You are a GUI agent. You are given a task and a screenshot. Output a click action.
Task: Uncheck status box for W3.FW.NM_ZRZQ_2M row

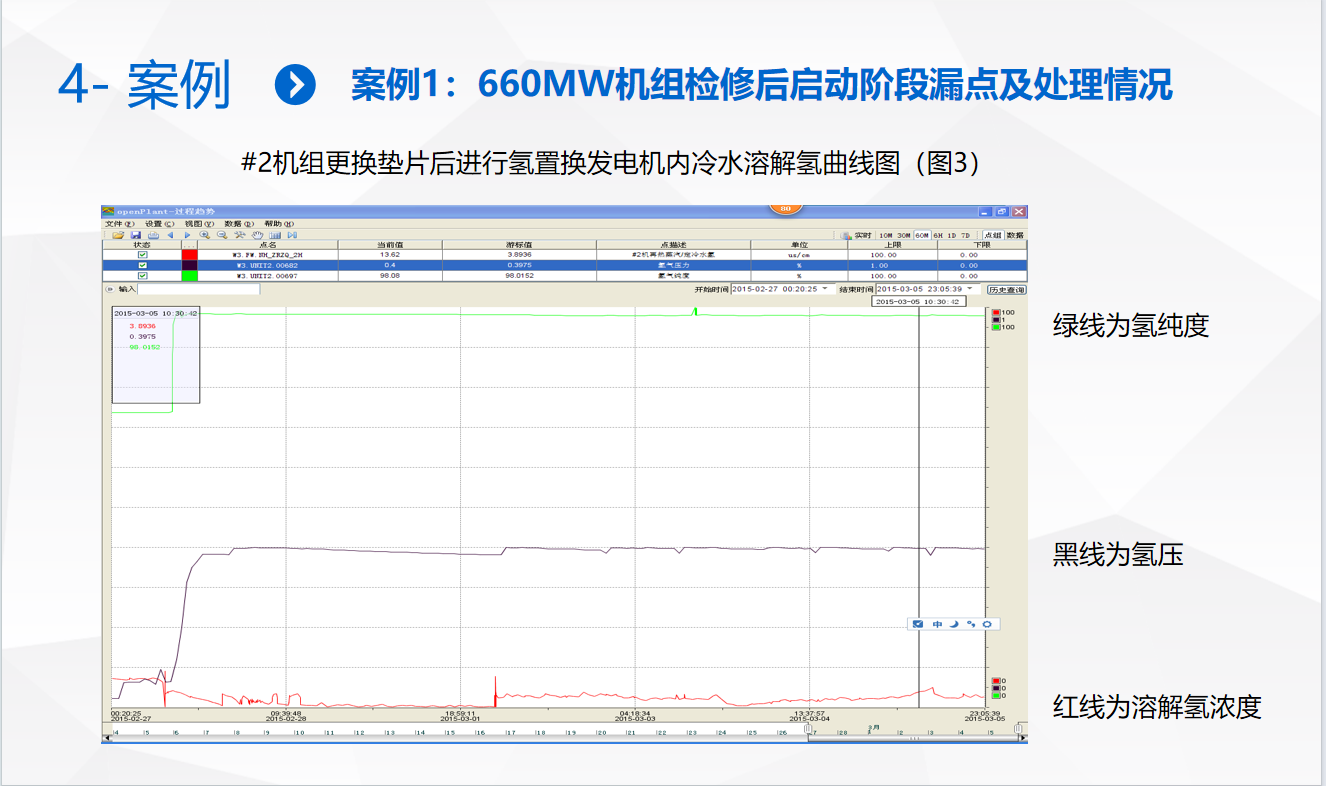[x=142, y=255]
